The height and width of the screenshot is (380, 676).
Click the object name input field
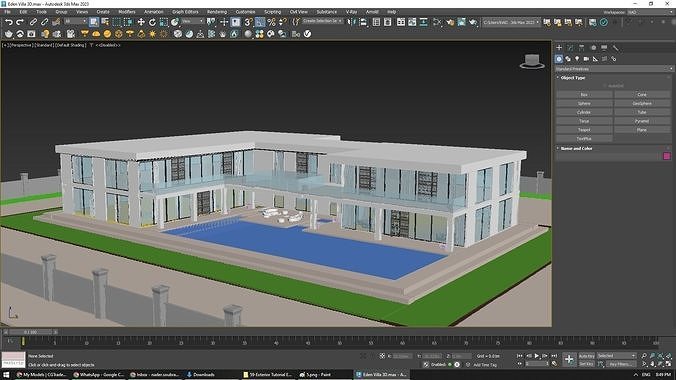tap(608, 156)
